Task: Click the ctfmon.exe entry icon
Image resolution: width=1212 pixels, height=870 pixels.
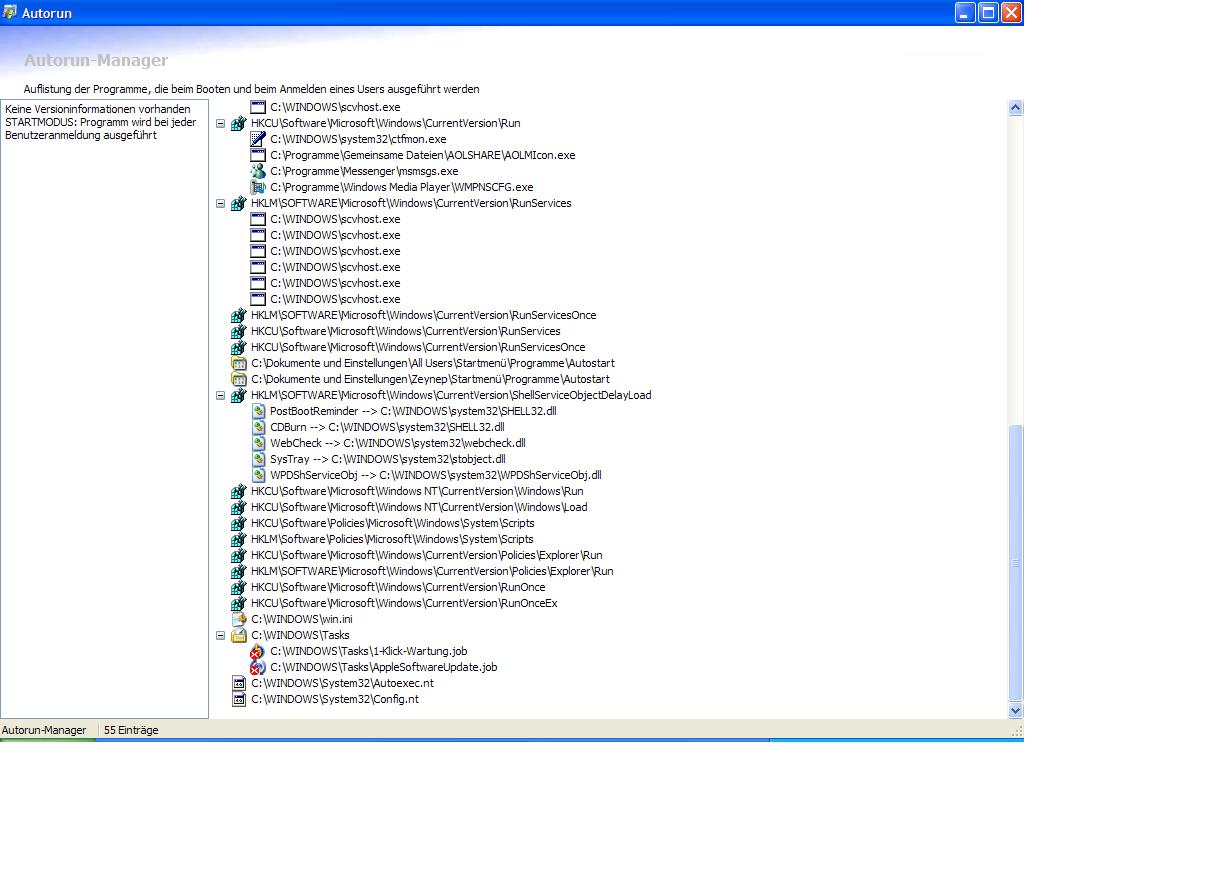Action: 258,139
